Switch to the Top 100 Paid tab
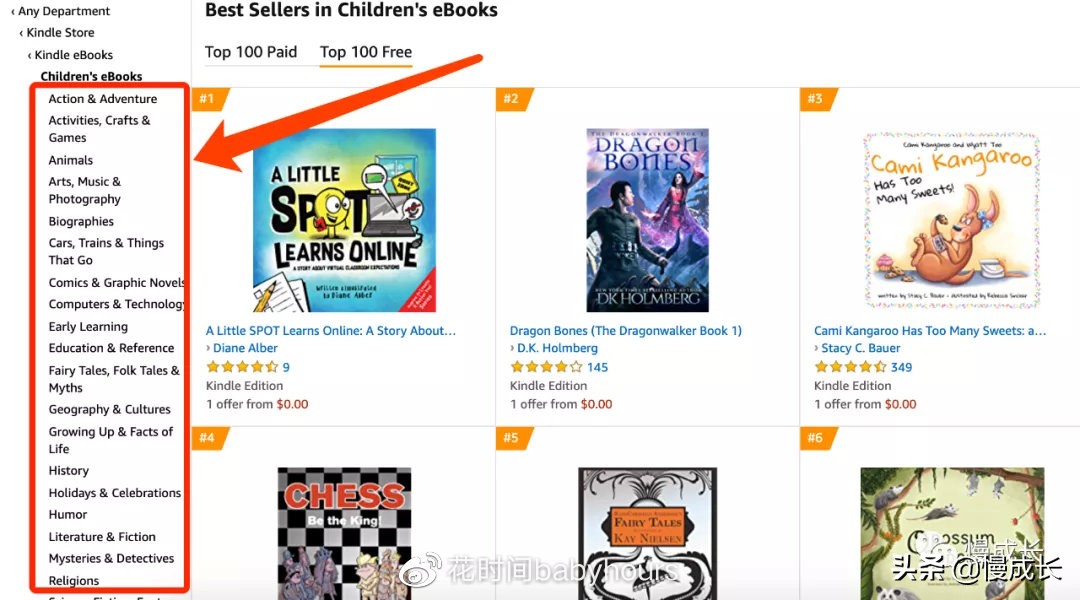Screen dimensions: 1080x600 [x=251, y=52]
